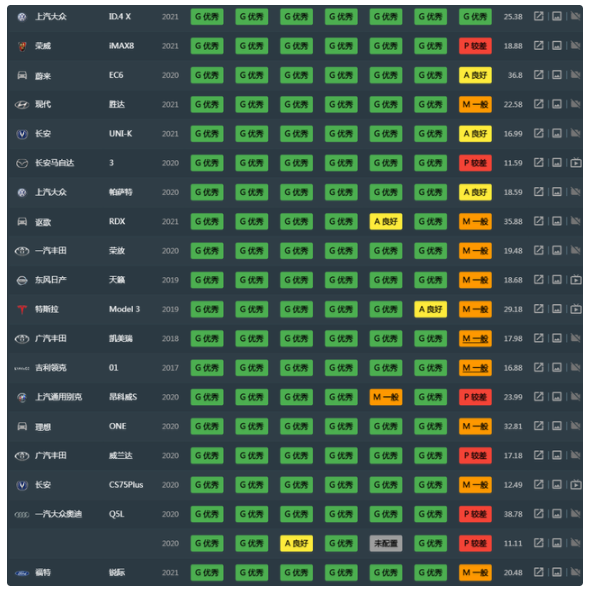This screenshot has height=590, width=597.
Task: Select model name iMAX8
Action: click(x=121, y=46)
